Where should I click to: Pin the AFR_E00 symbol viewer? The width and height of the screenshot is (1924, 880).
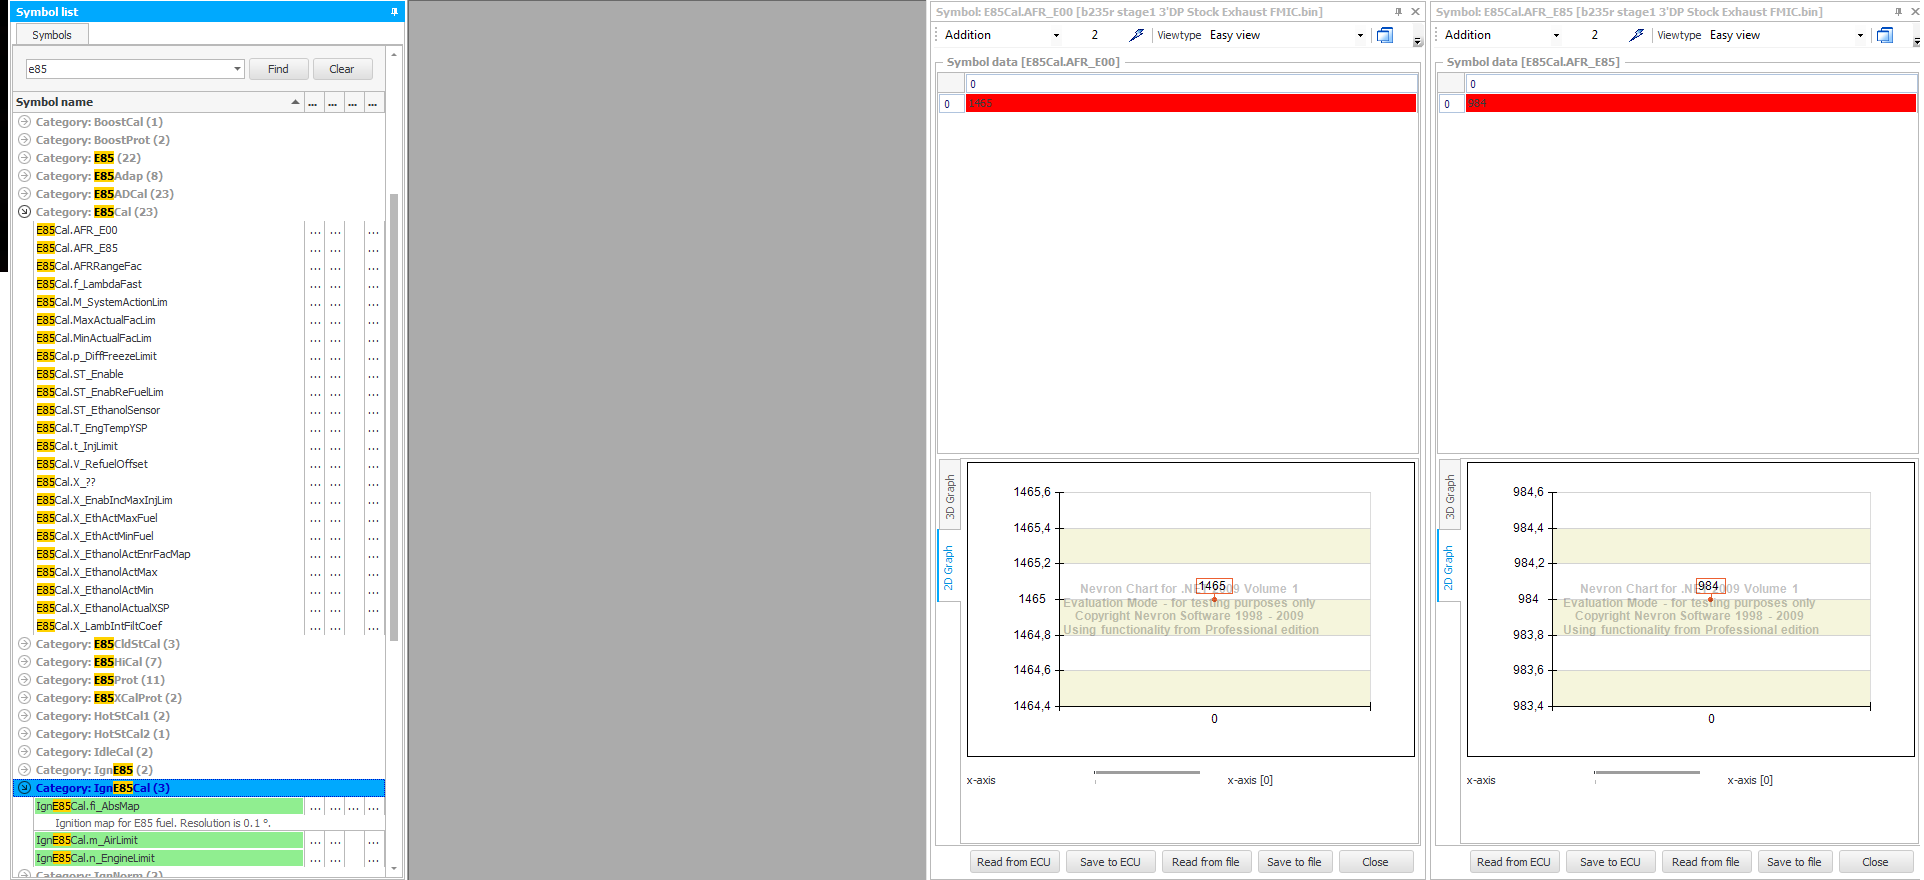coord(1398,12)
